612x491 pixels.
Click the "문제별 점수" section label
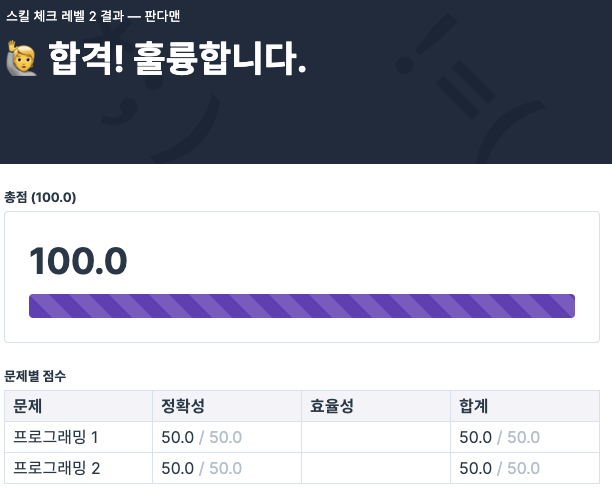coord(35,376)
